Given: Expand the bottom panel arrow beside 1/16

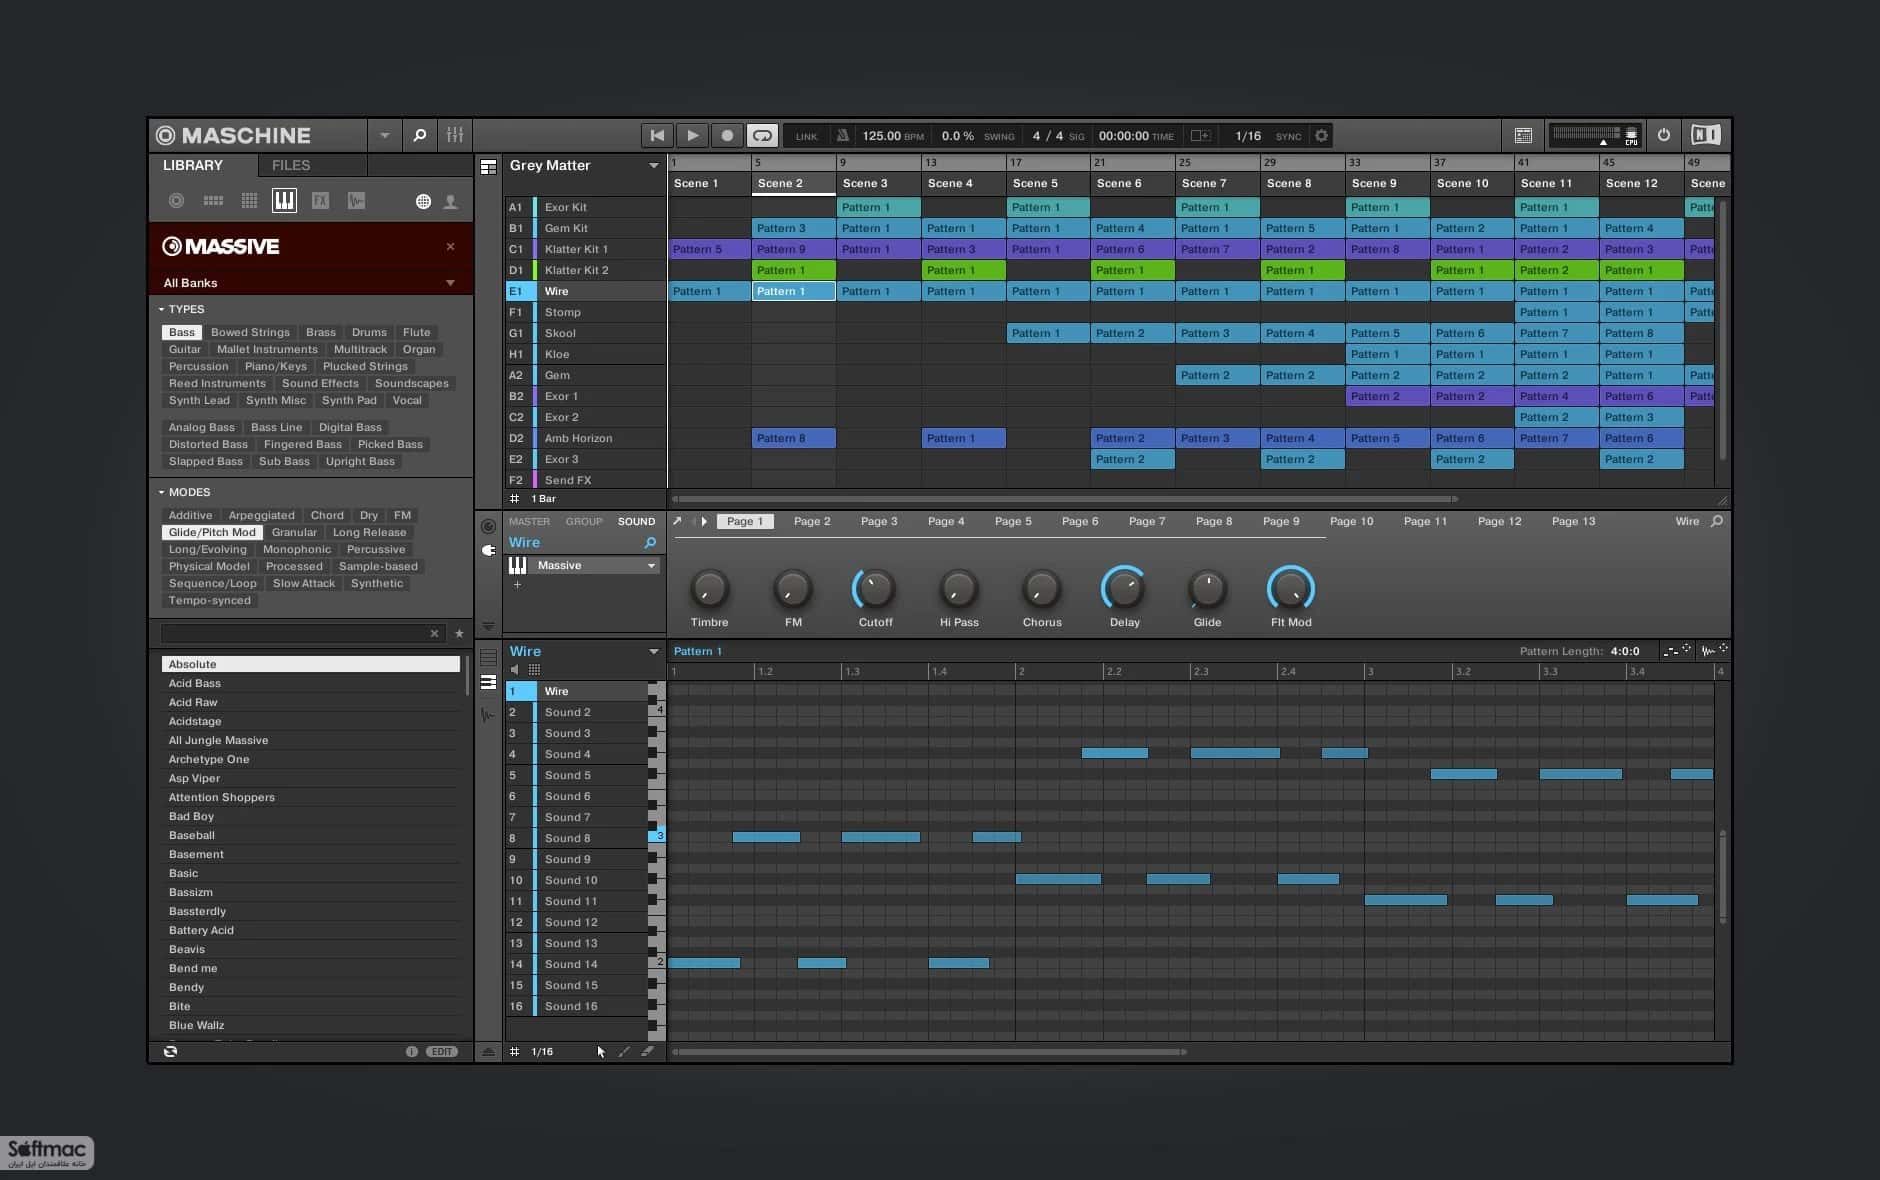Looking at the screenshot, I should pos(488,1052).
